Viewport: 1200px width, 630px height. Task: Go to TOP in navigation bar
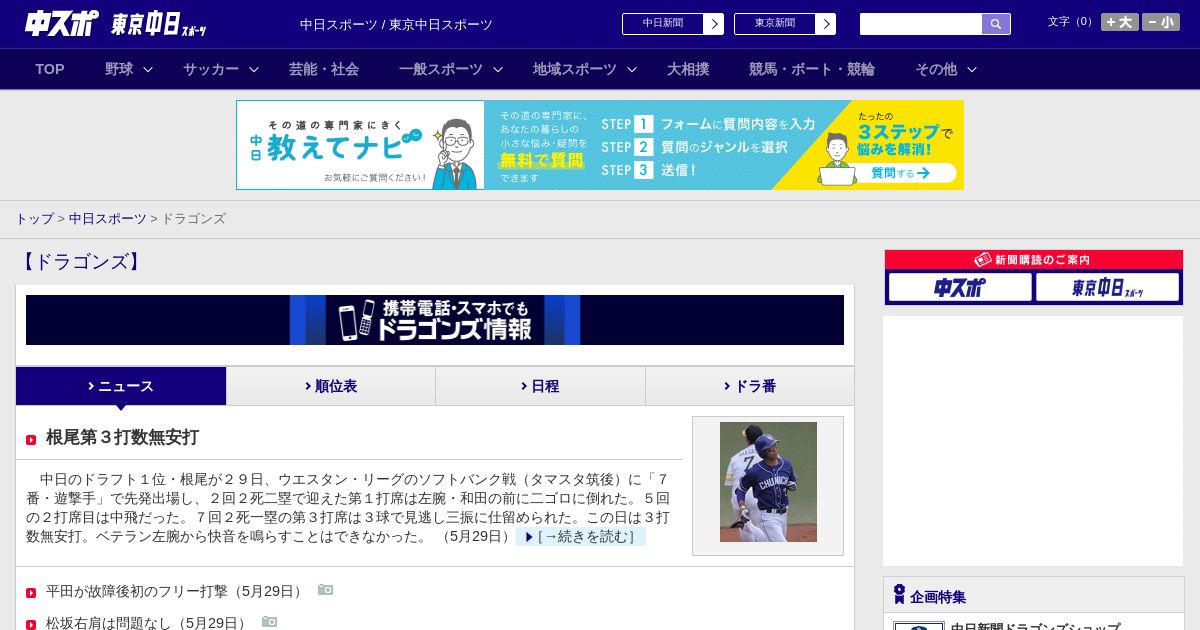pyautogui.click(x=50, y=69)
